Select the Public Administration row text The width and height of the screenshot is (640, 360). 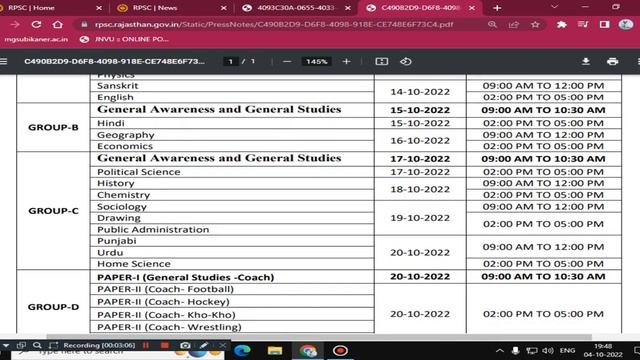(x=153, y=229)
